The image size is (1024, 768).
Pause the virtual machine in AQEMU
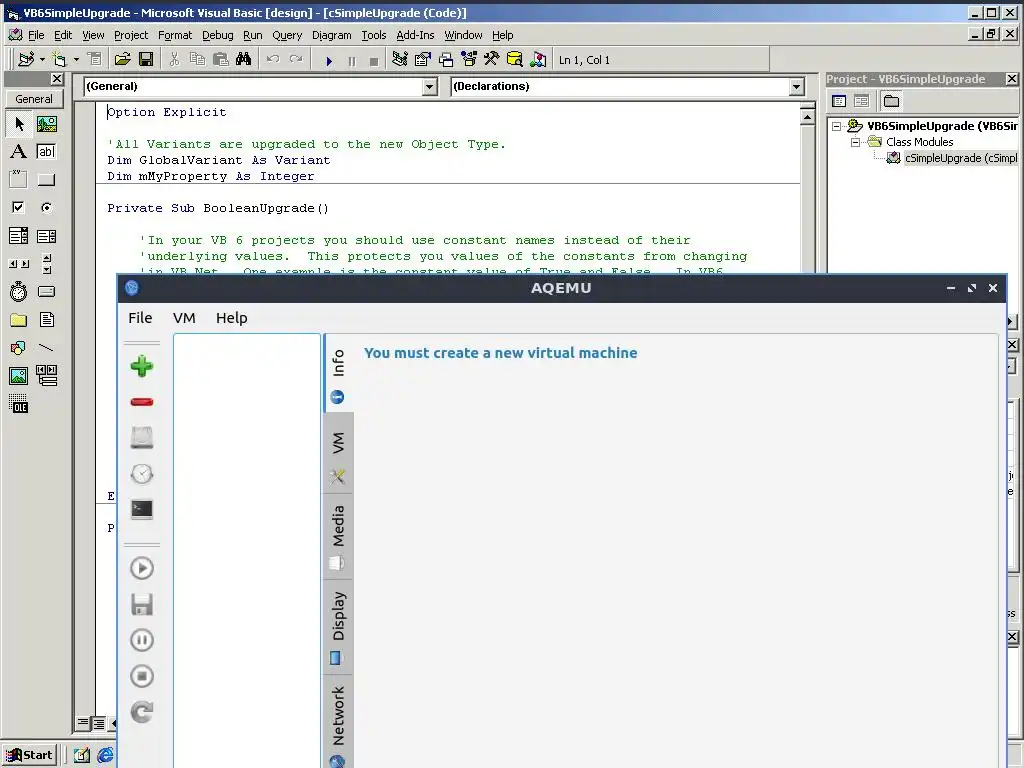[x=142, y=640]
